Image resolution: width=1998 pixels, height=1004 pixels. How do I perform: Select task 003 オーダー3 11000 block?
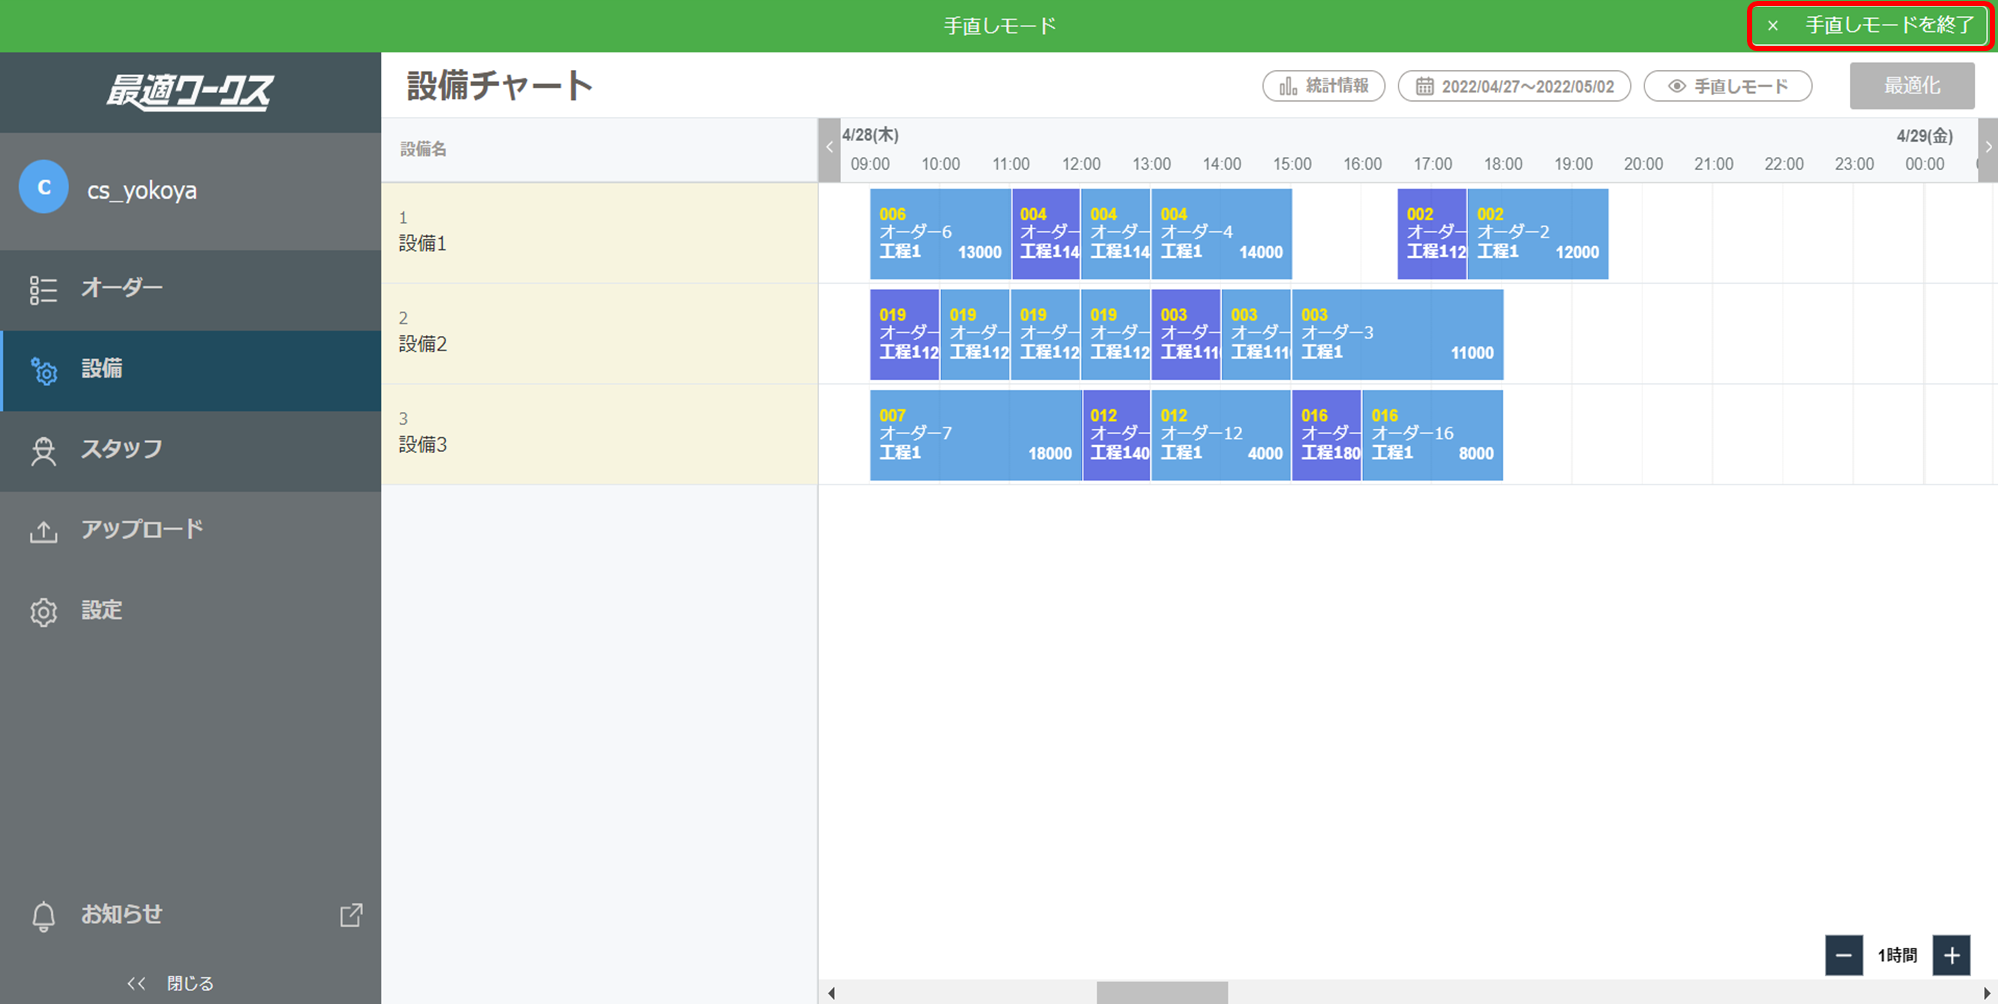pyautogui.click(x=1397, y=335)
